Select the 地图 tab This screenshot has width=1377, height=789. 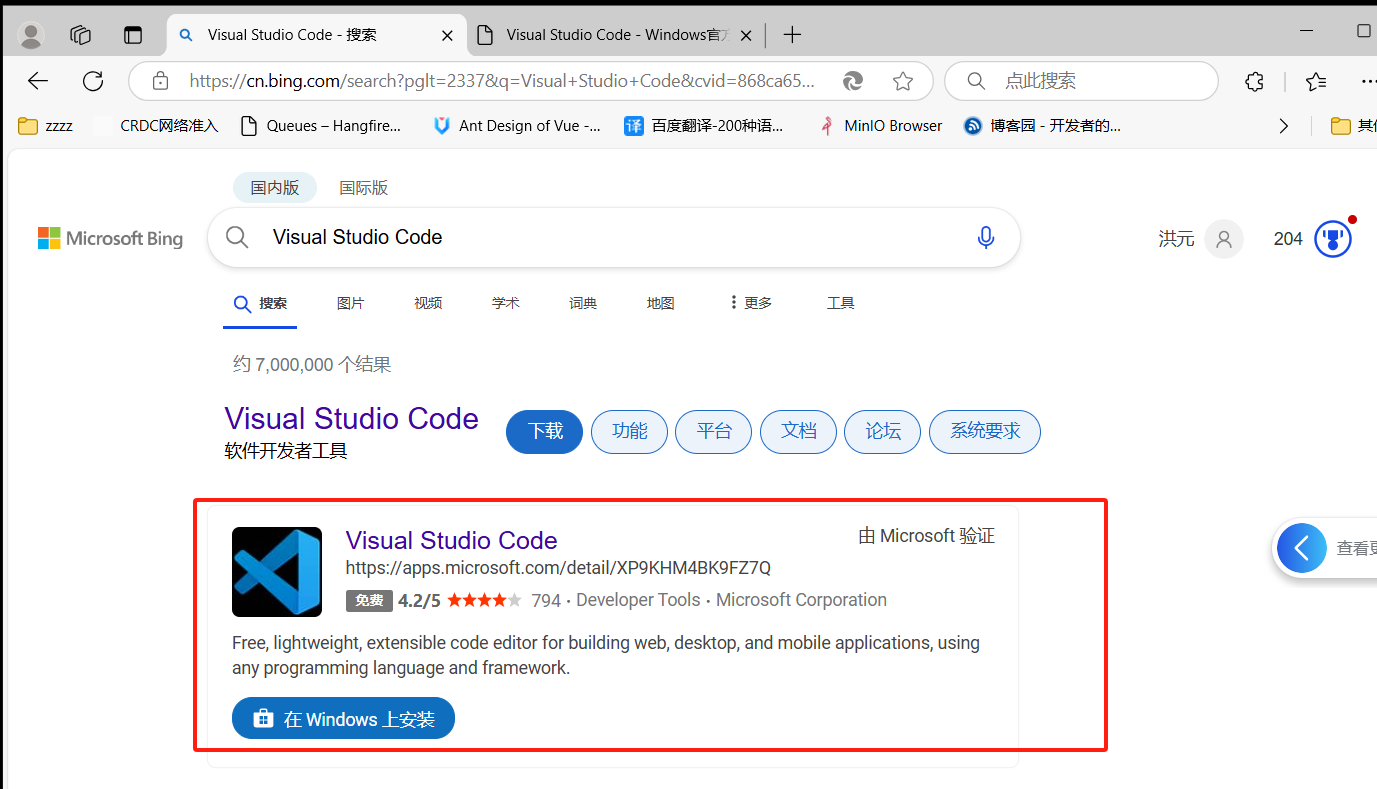click(661, 303)
